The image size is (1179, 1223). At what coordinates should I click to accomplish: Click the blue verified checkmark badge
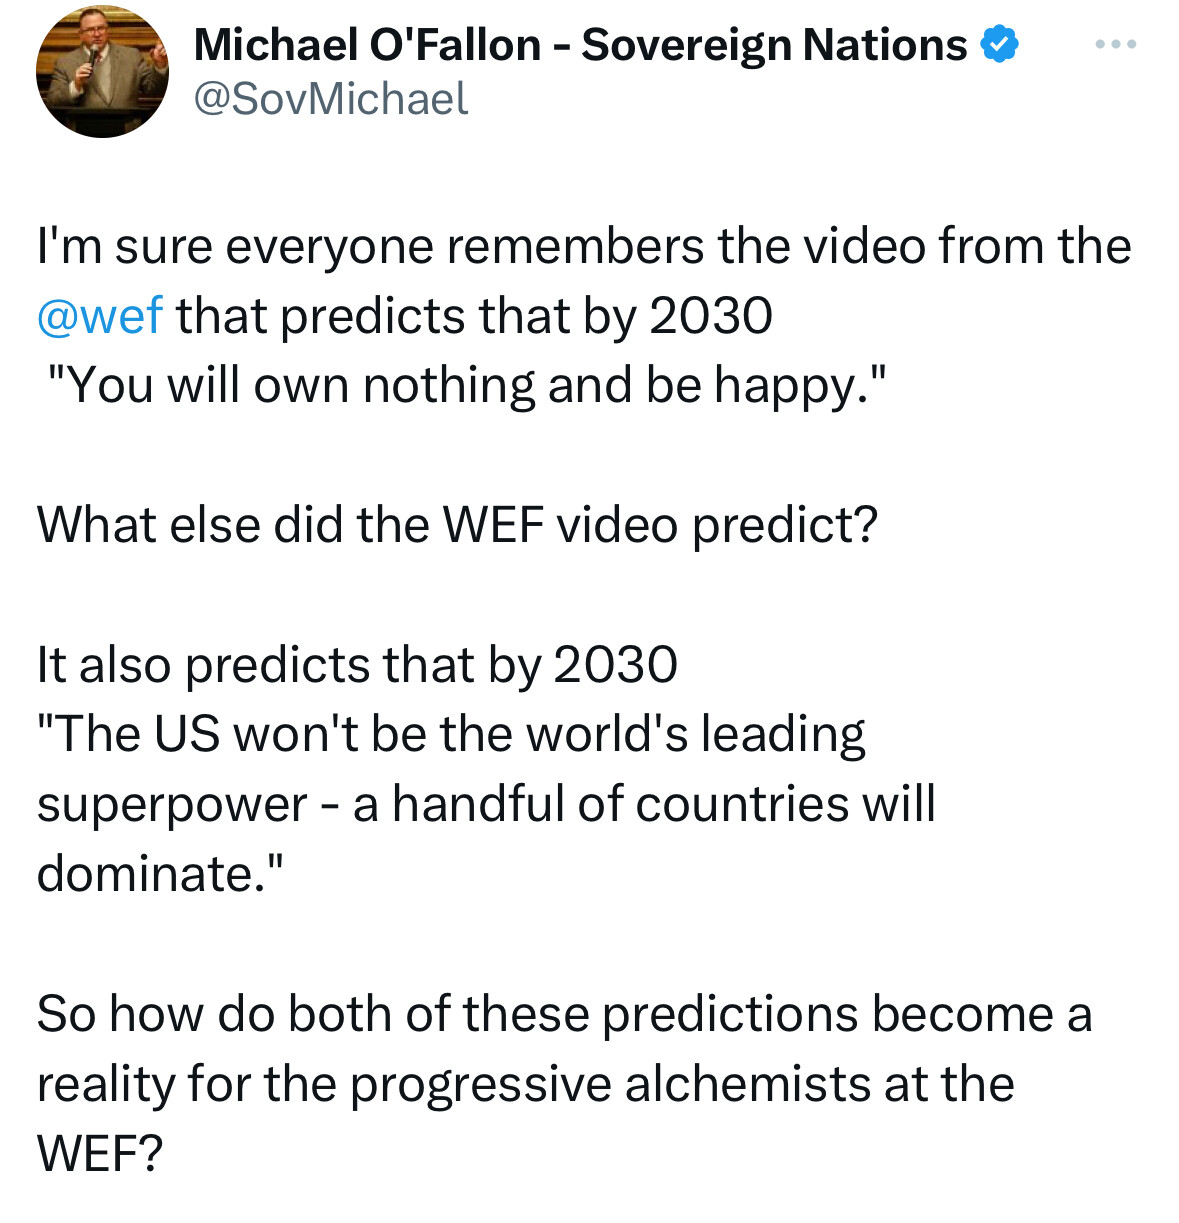(x=999, y=45)
